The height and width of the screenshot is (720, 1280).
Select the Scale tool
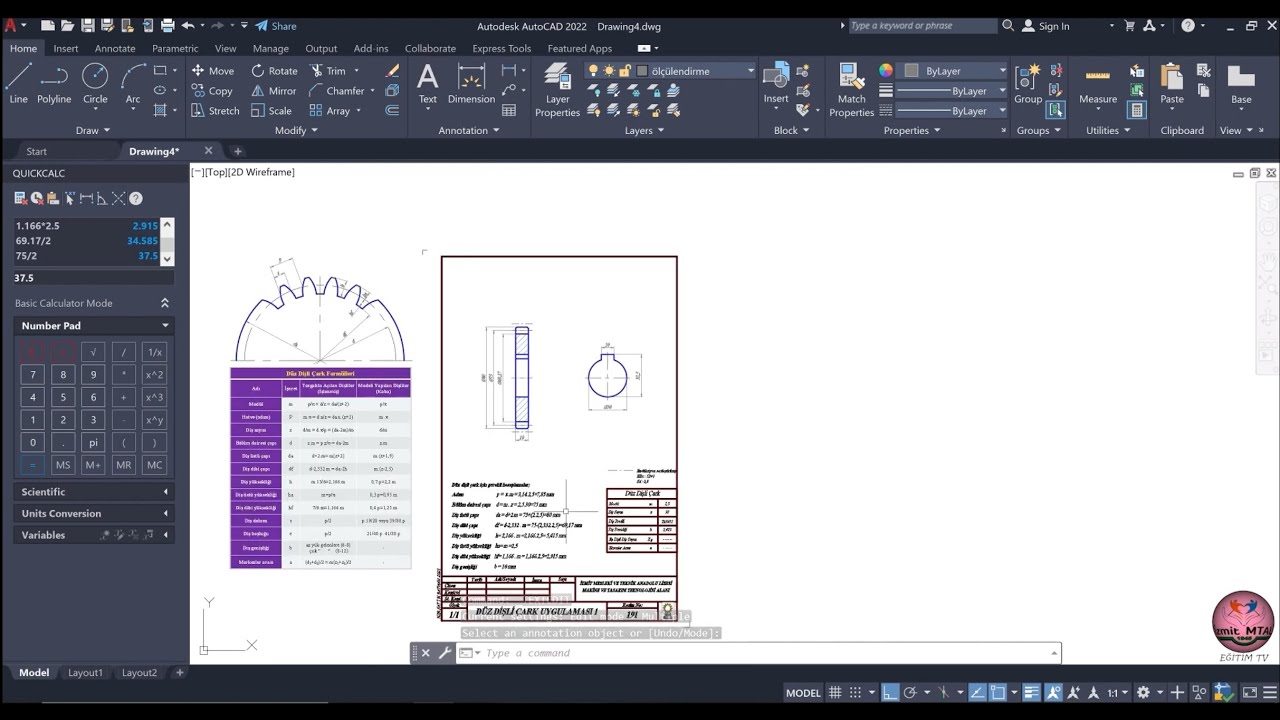(271, 111)
